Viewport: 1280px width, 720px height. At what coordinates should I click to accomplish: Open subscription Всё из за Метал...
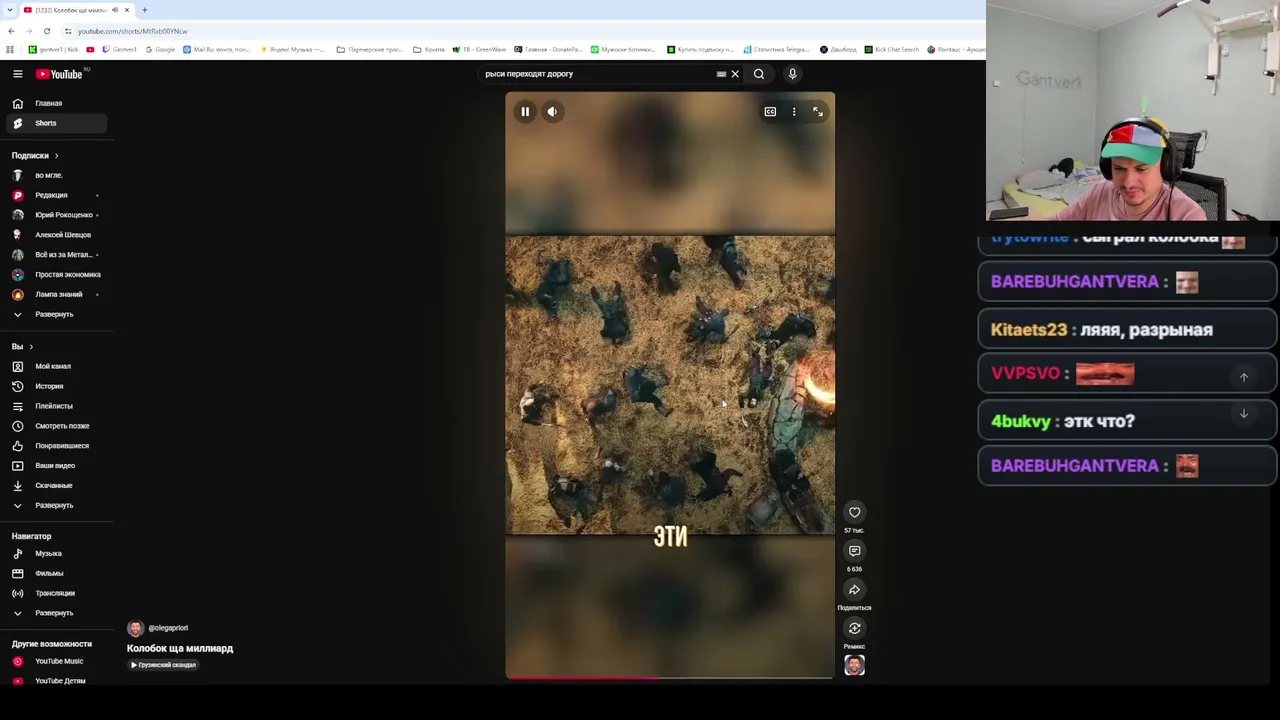tap(55, 255)
